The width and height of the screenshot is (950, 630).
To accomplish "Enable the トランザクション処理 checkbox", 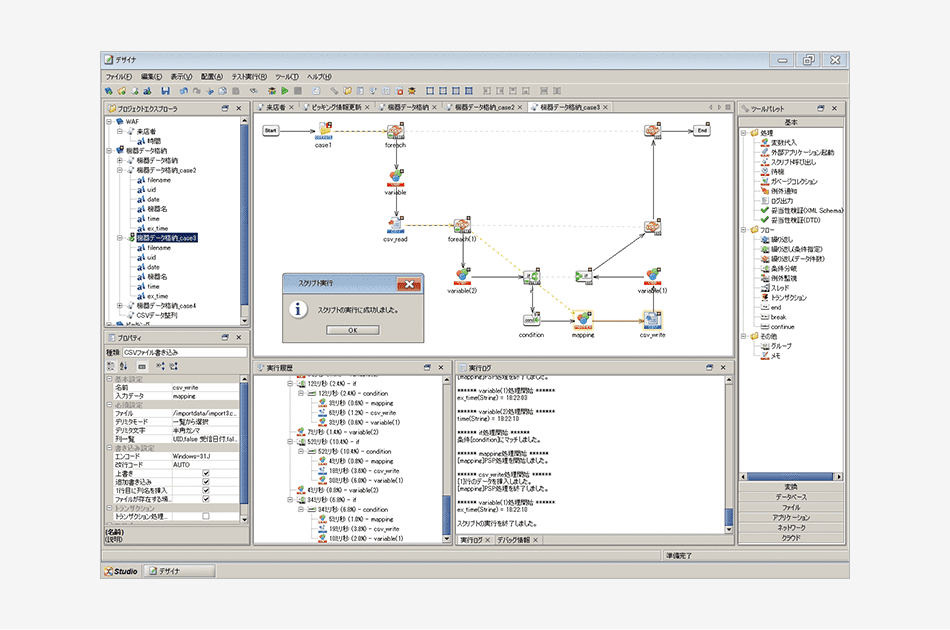I will pyautogui.click(x=206, y=516).
